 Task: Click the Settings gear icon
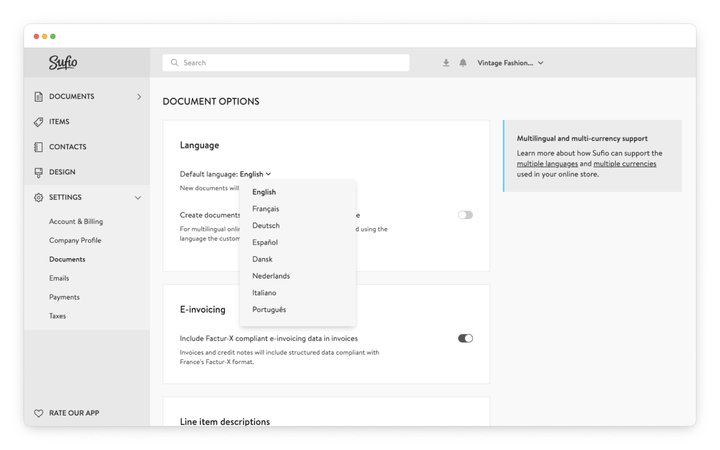[39, 197]
